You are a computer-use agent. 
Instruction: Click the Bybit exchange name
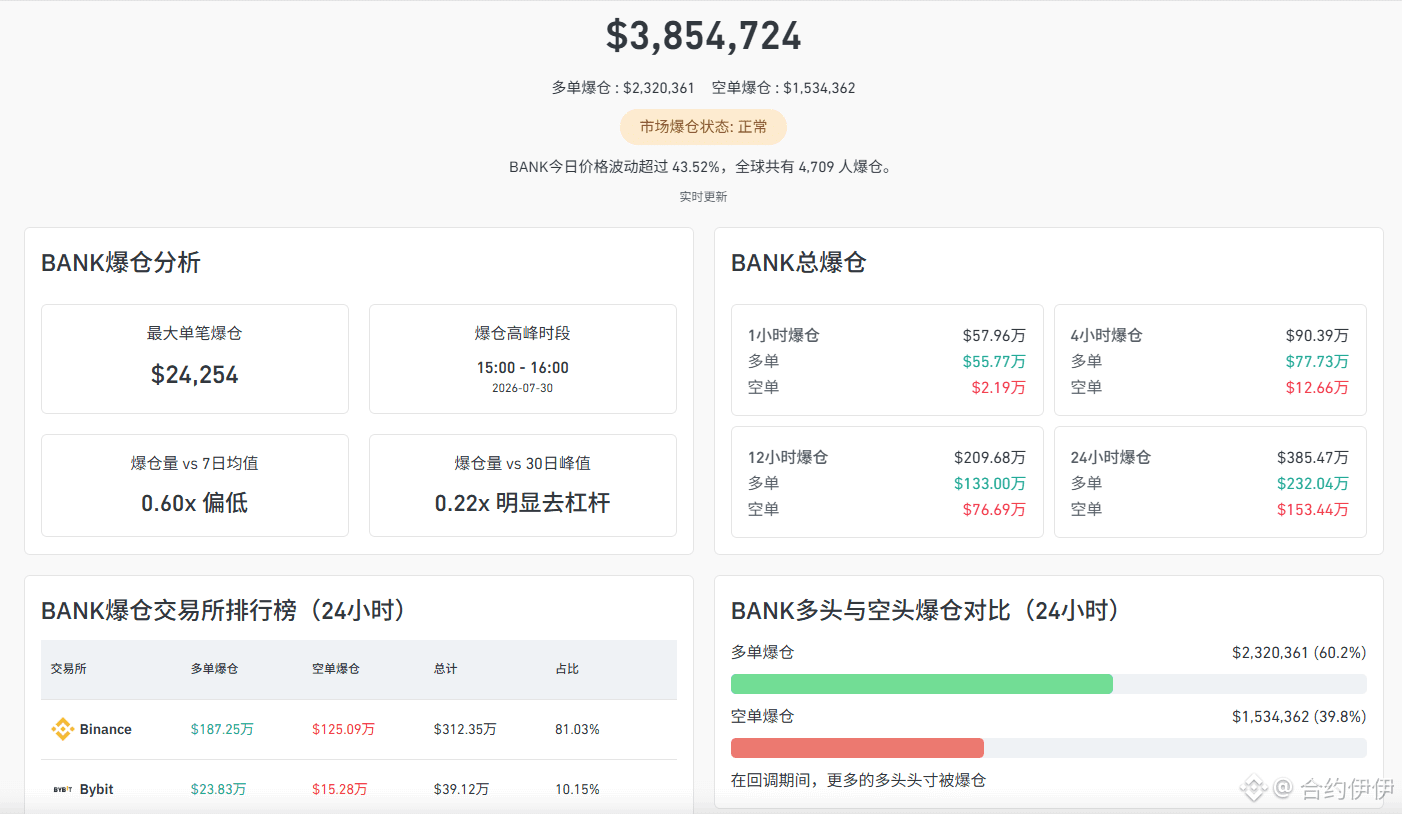point(97,789)
